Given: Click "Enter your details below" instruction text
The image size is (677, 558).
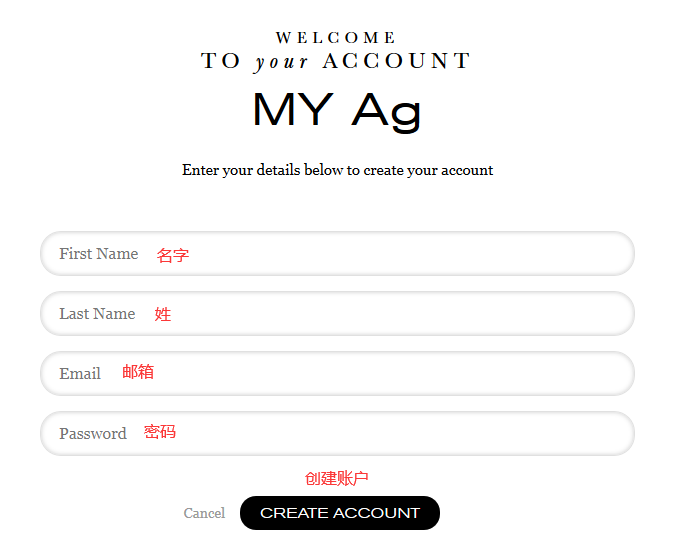Looking at the screenshot, I should coord(337,170).
